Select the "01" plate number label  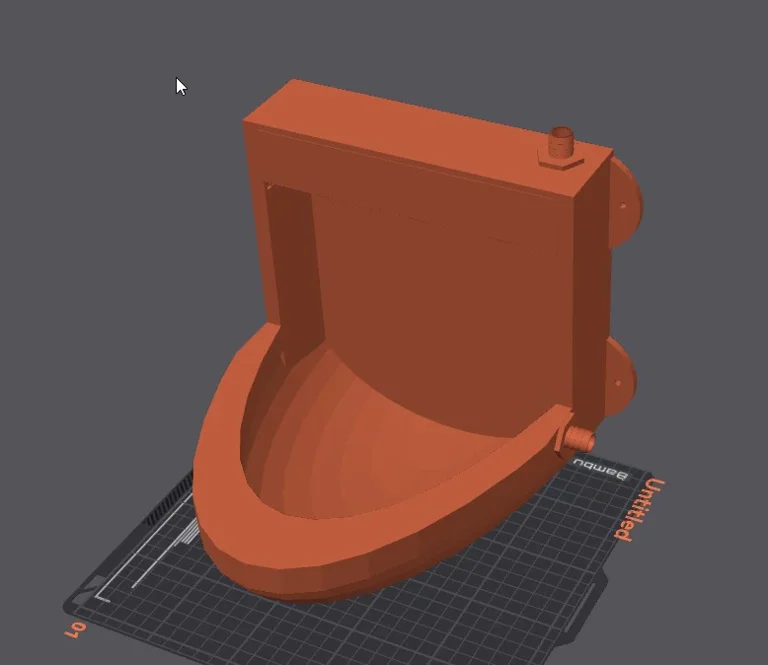(76, 630)
